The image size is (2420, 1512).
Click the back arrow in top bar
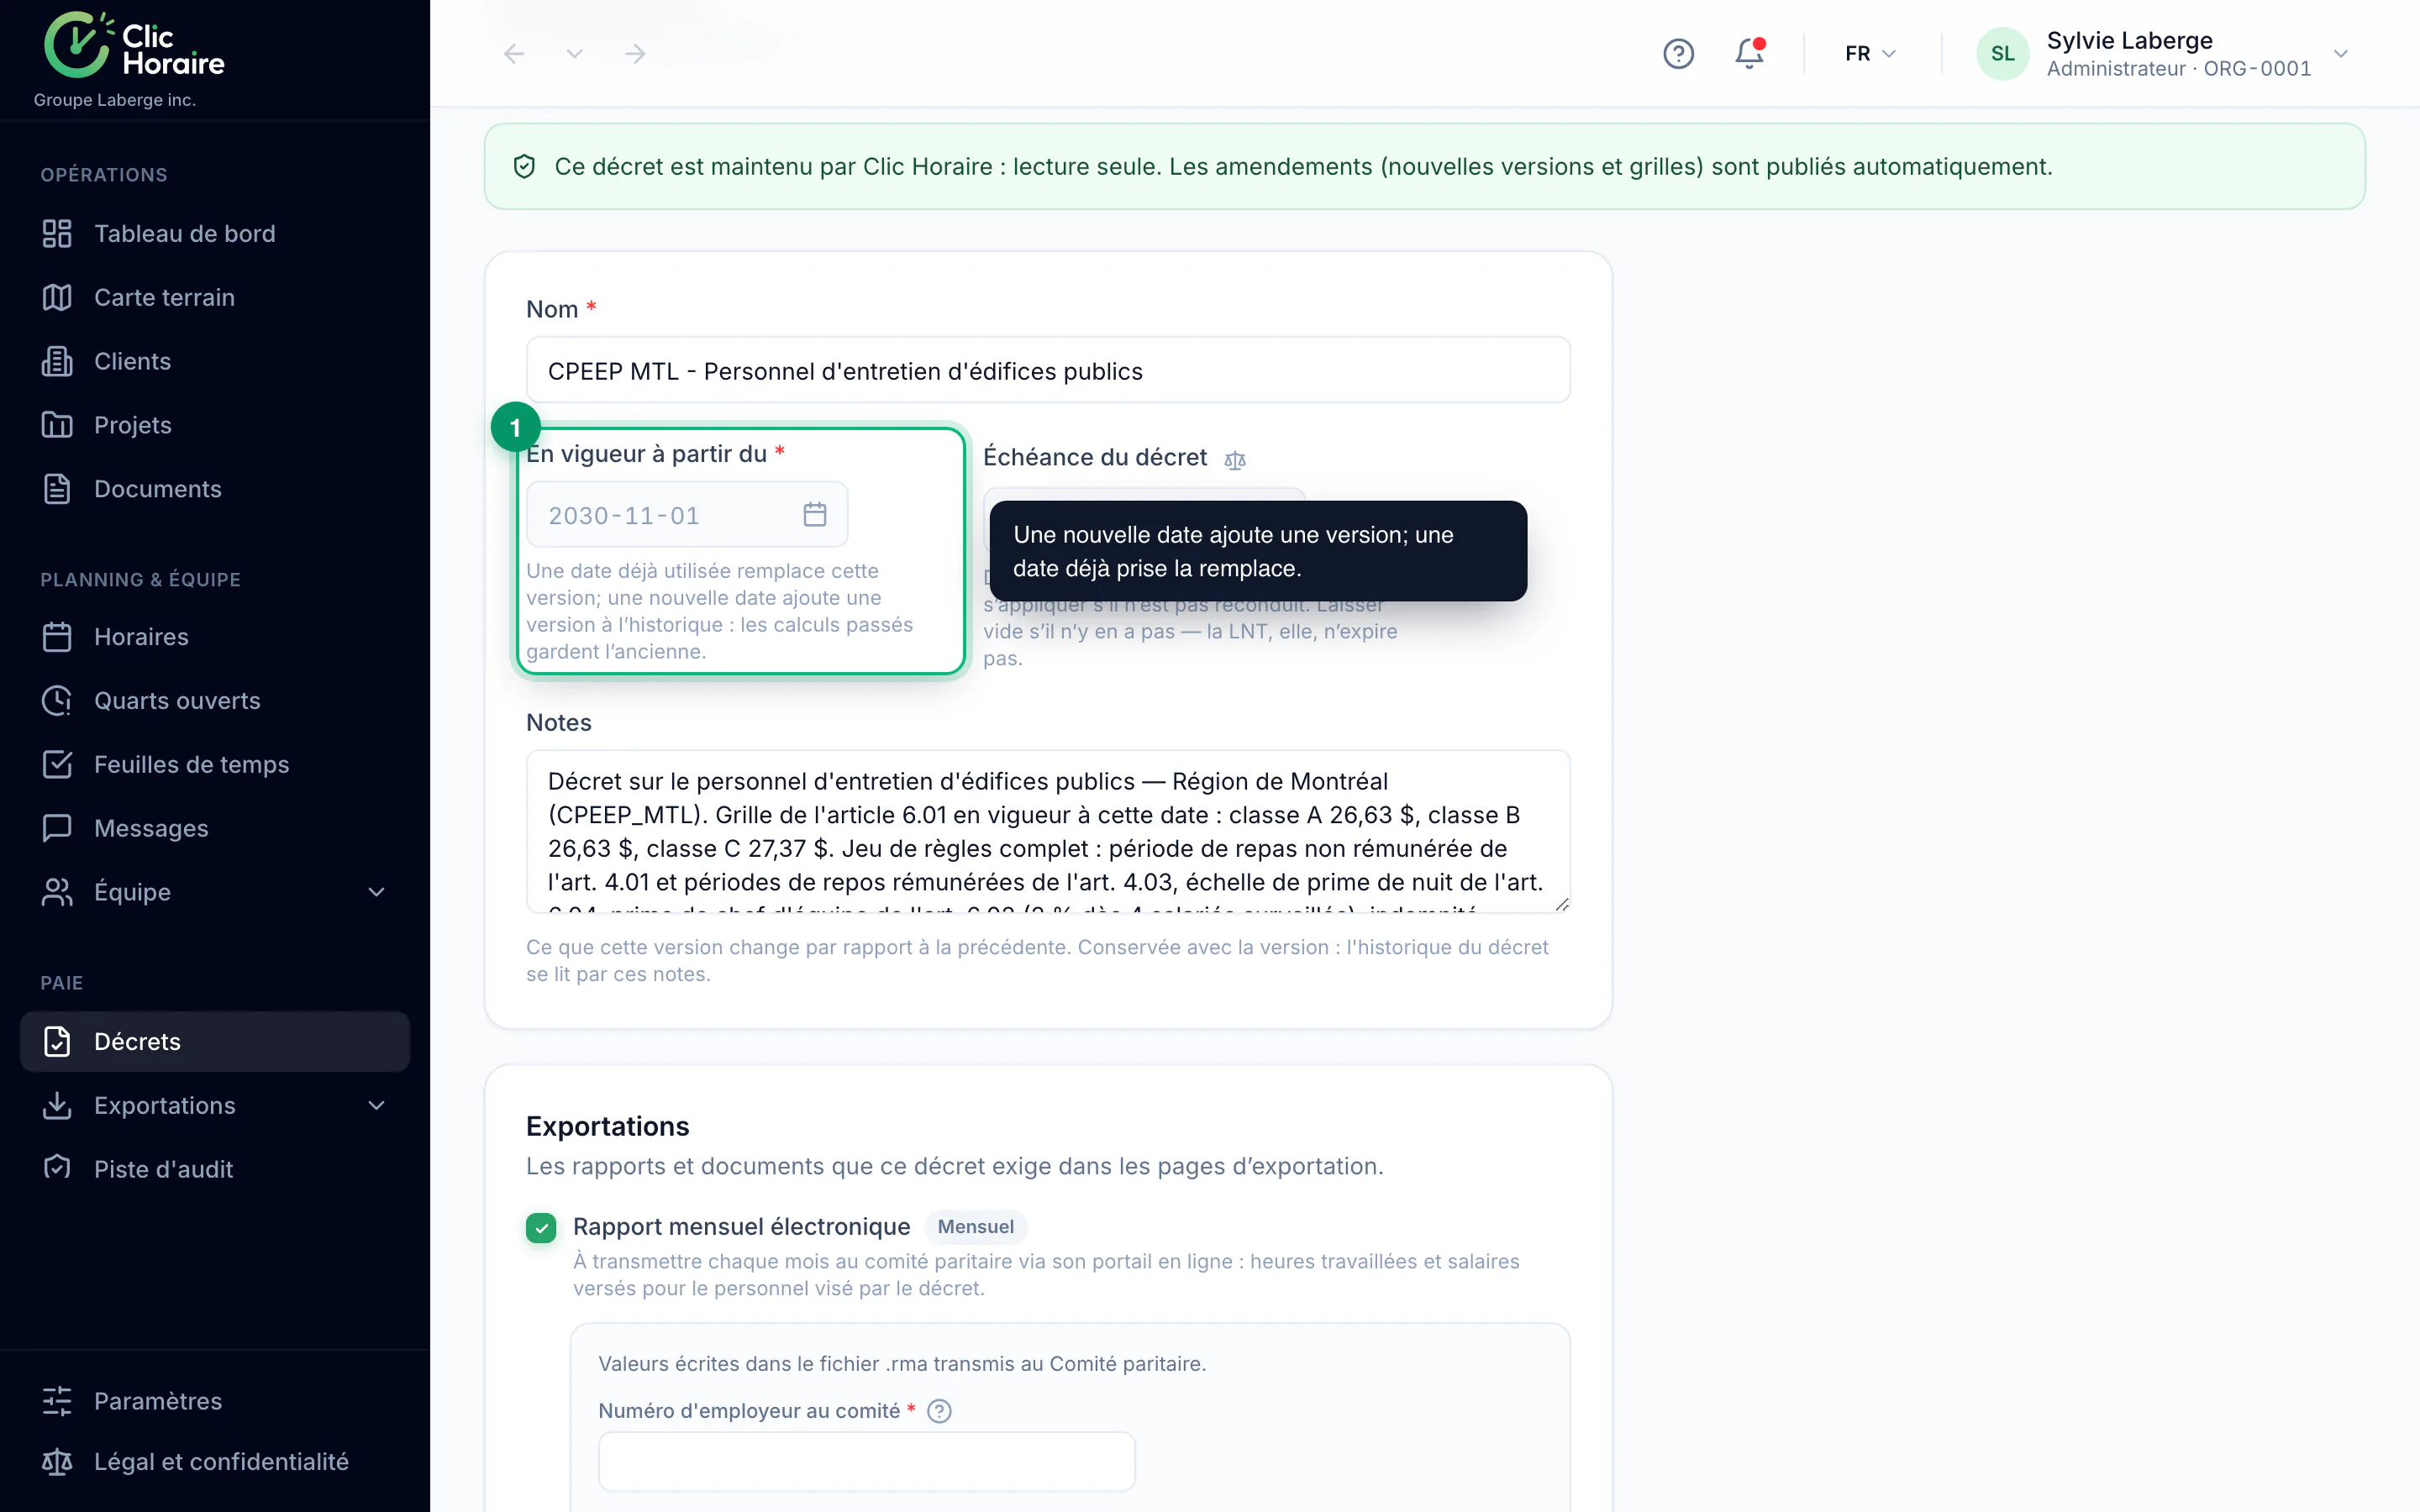(x=514, y=53)
